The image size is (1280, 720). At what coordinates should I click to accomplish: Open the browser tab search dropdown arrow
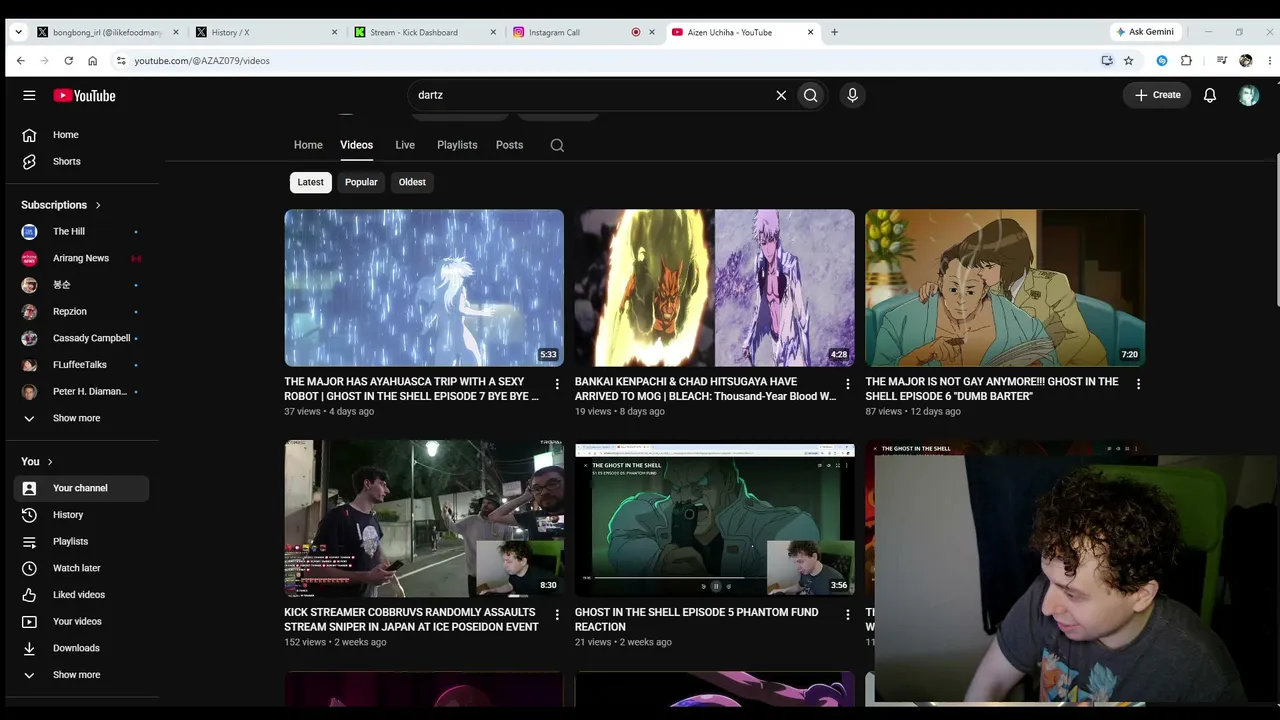click(x=18, y=32)
